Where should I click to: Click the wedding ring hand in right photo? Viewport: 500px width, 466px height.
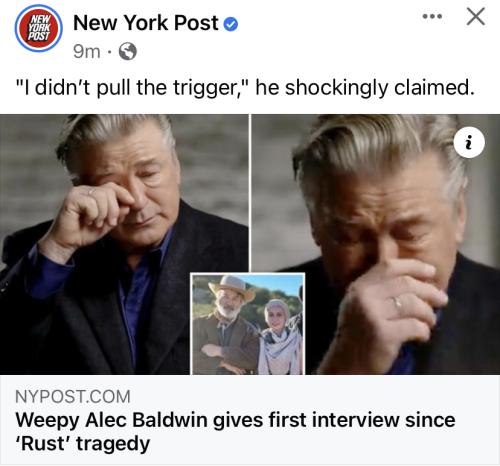390,313
